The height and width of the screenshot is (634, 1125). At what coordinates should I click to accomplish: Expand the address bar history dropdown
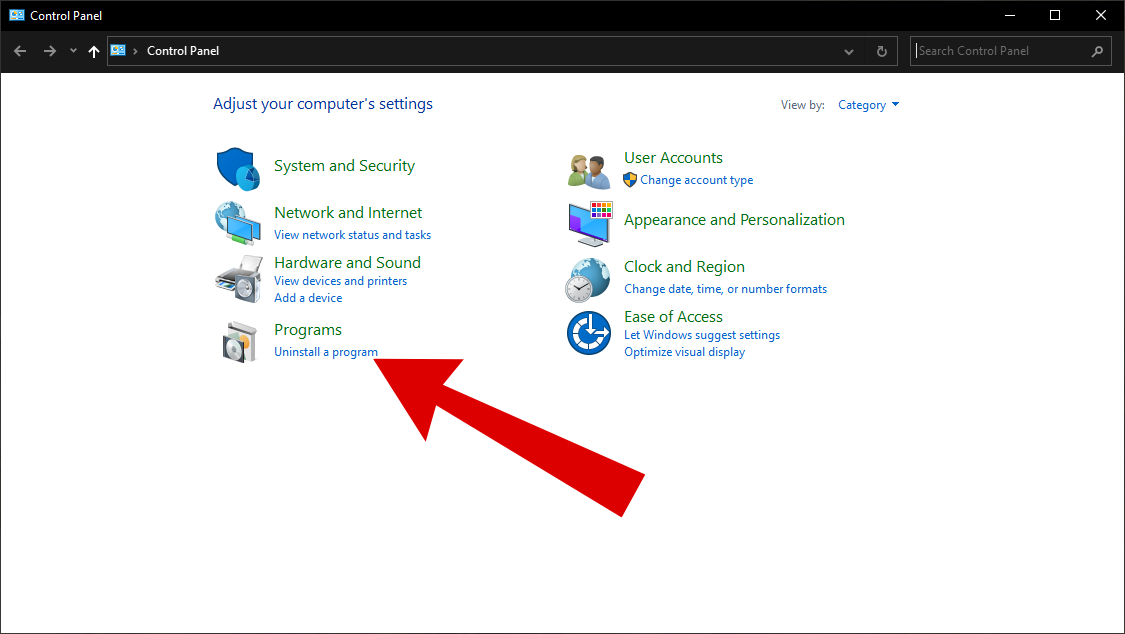[x=849, y=52]
